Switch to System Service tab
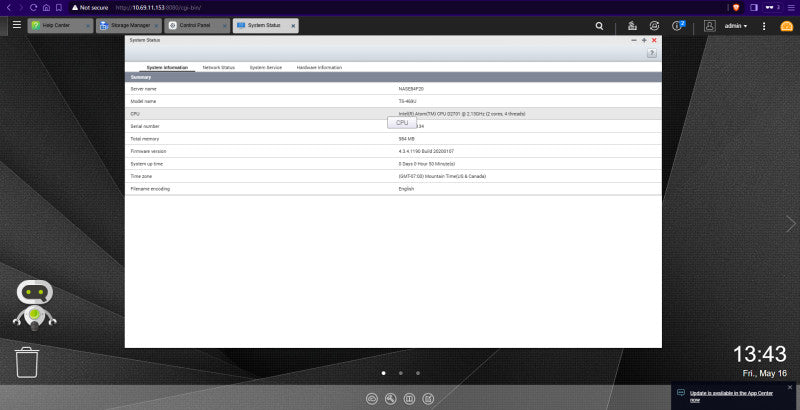Image resolution: width=800 pixels, height=410 pixels. tap(265, 67)
